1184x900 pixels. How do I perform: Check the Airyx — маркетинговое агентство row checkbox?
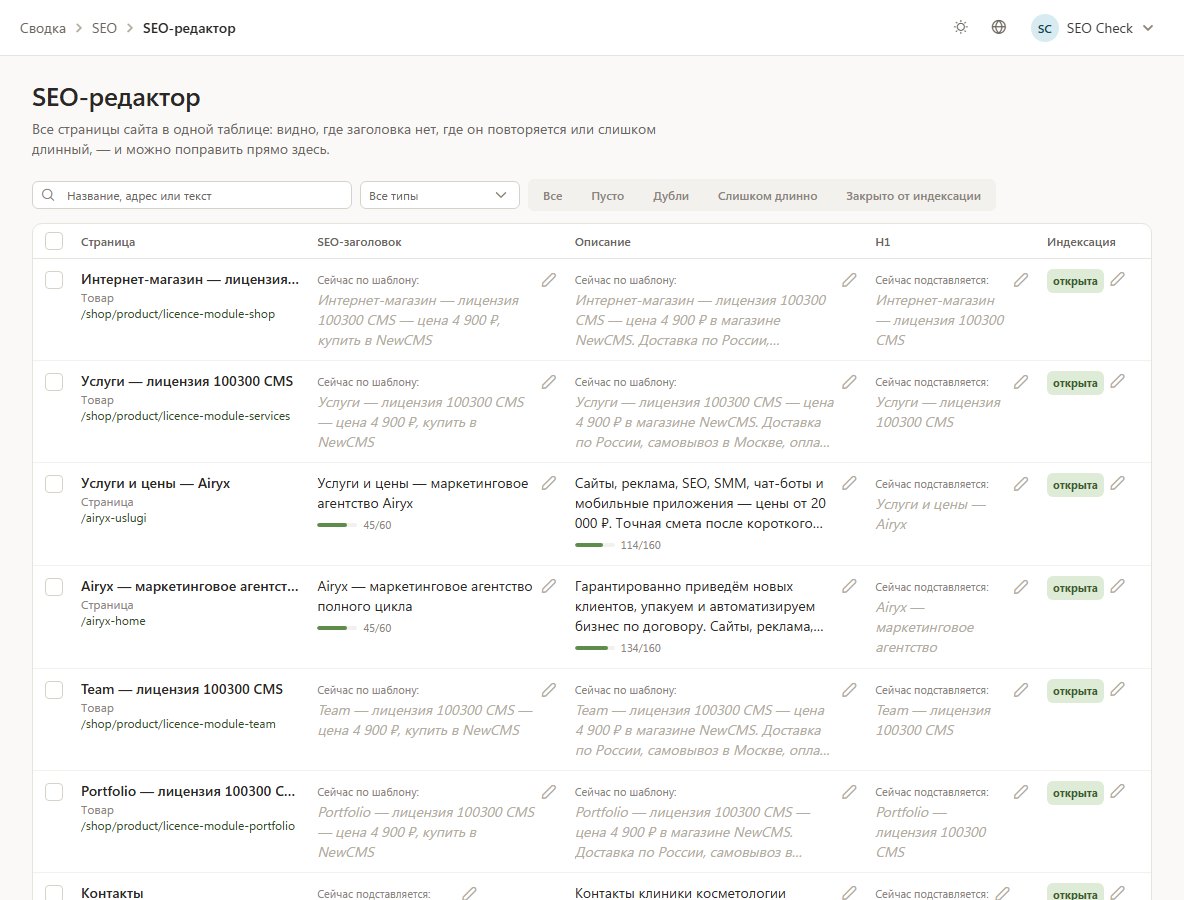54,587
